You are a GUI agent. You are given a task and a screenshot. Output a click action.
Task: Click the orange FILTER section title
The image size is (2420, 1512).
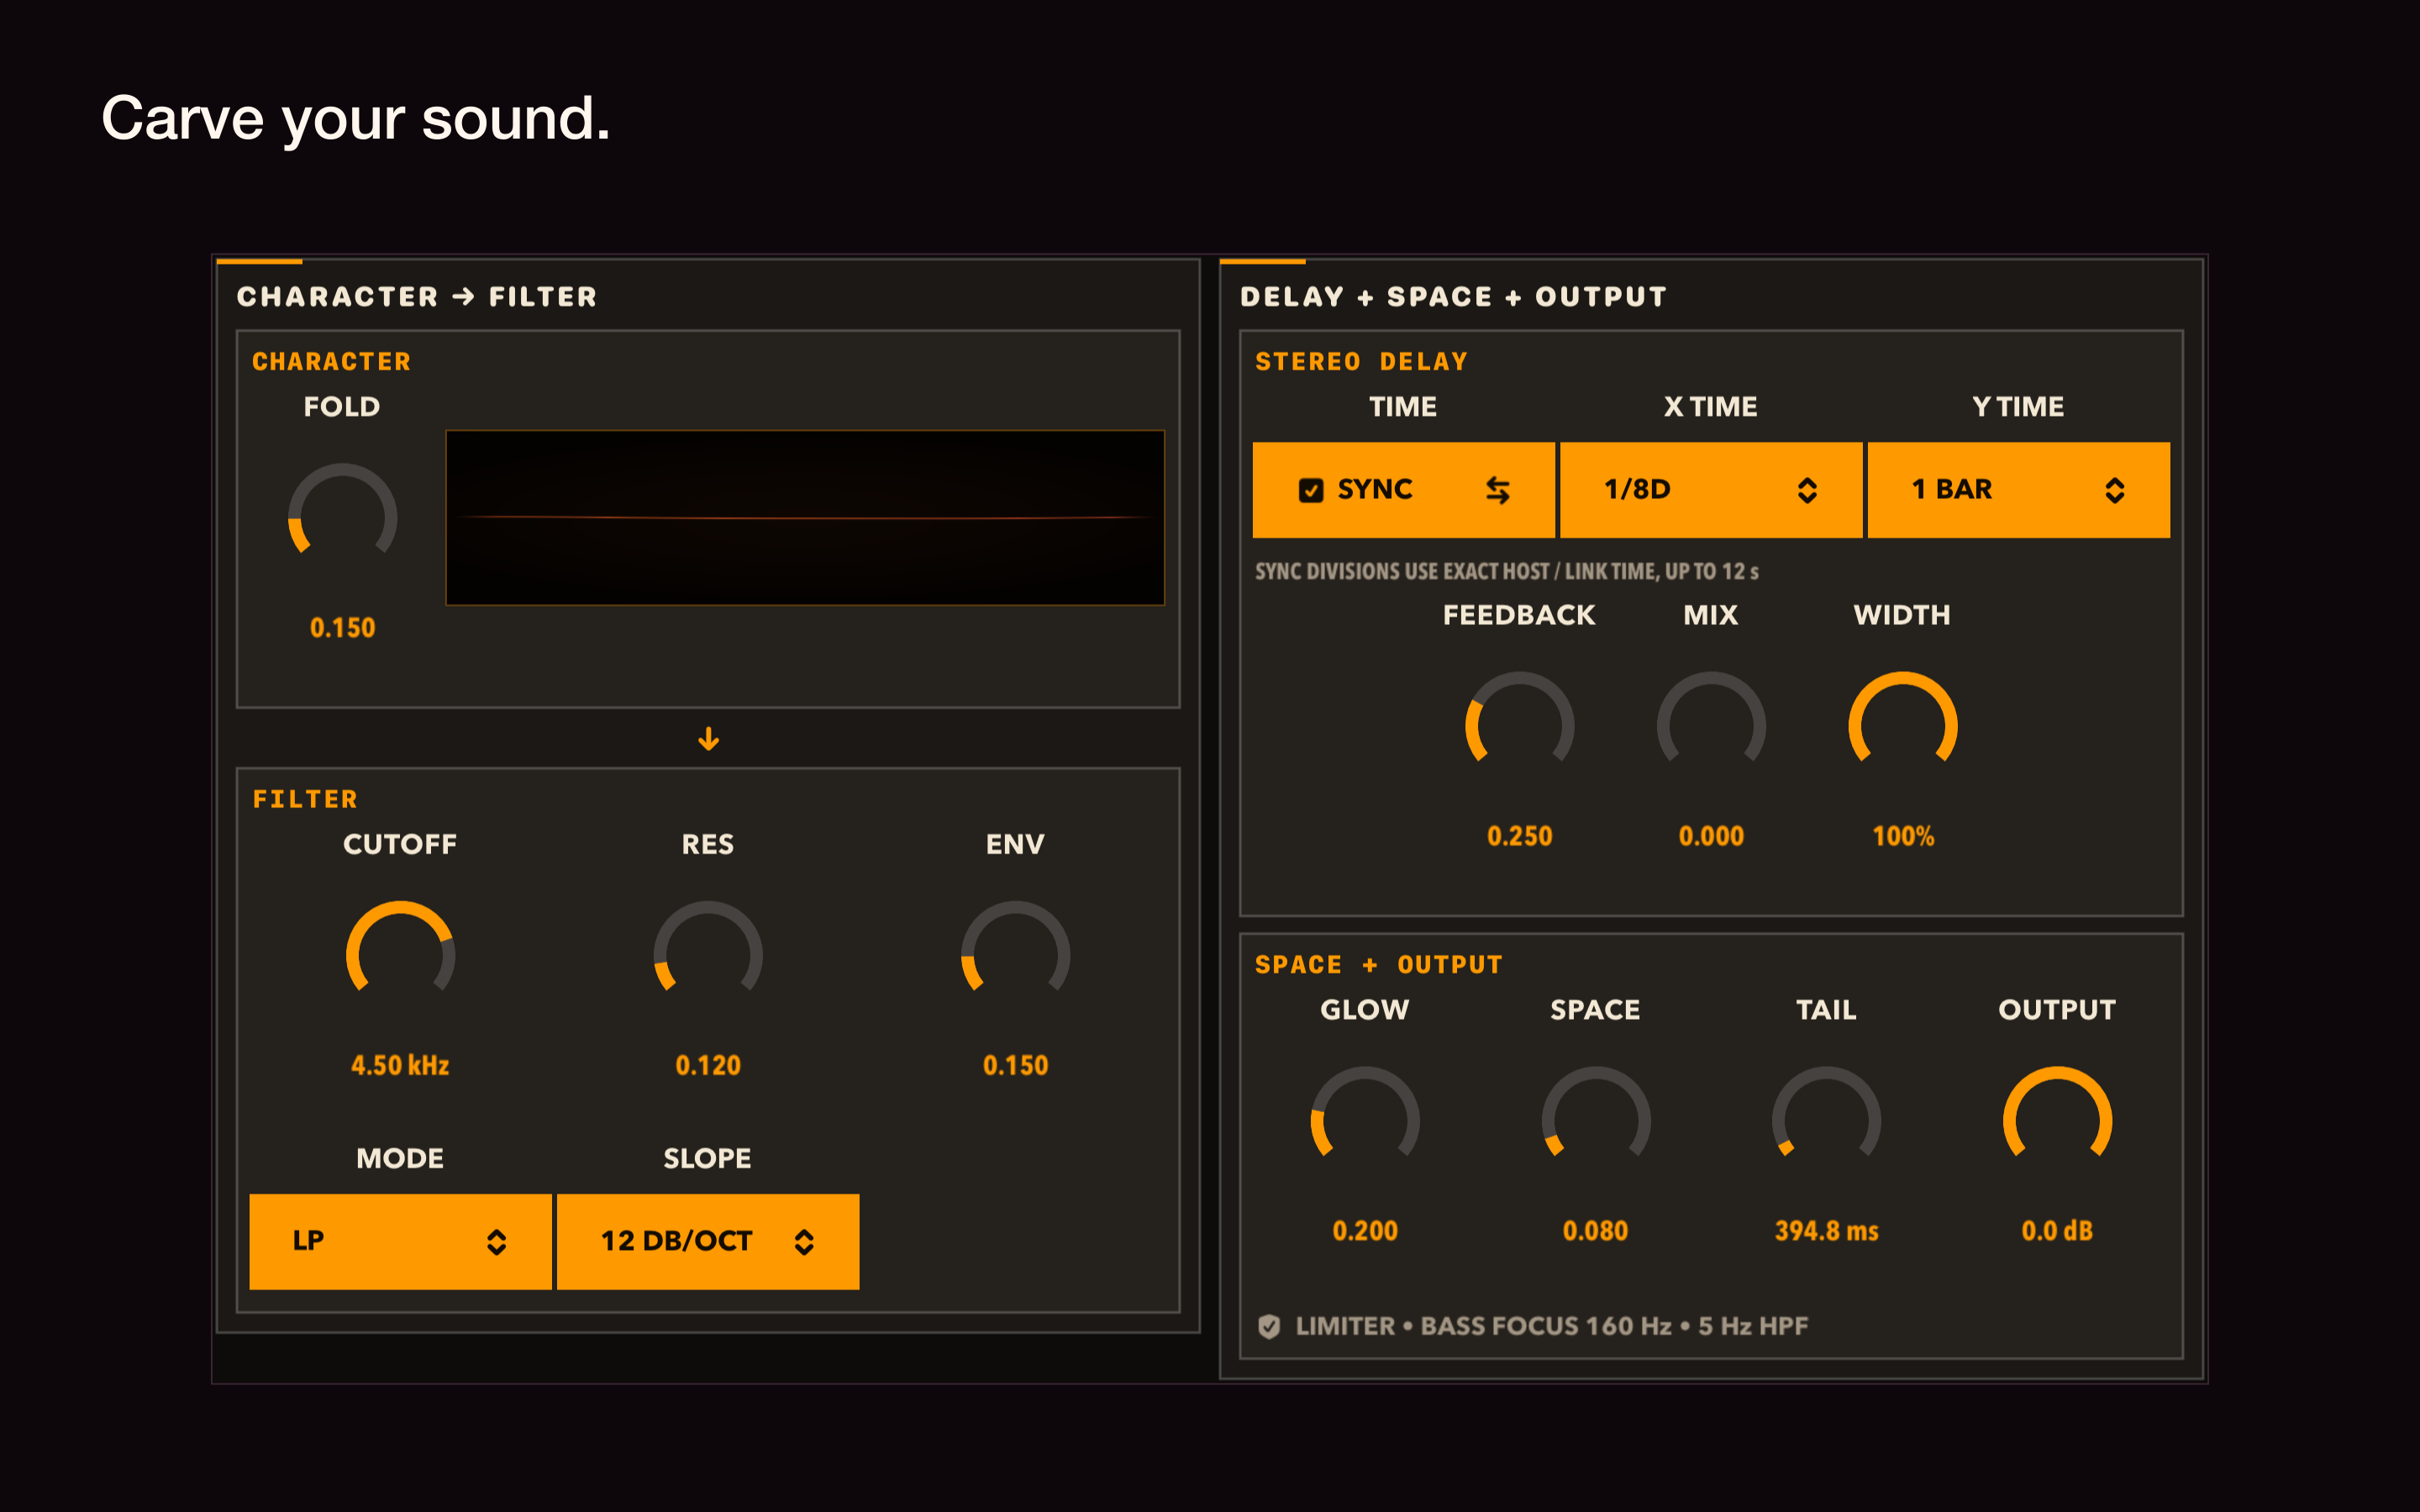coord(305,799)
